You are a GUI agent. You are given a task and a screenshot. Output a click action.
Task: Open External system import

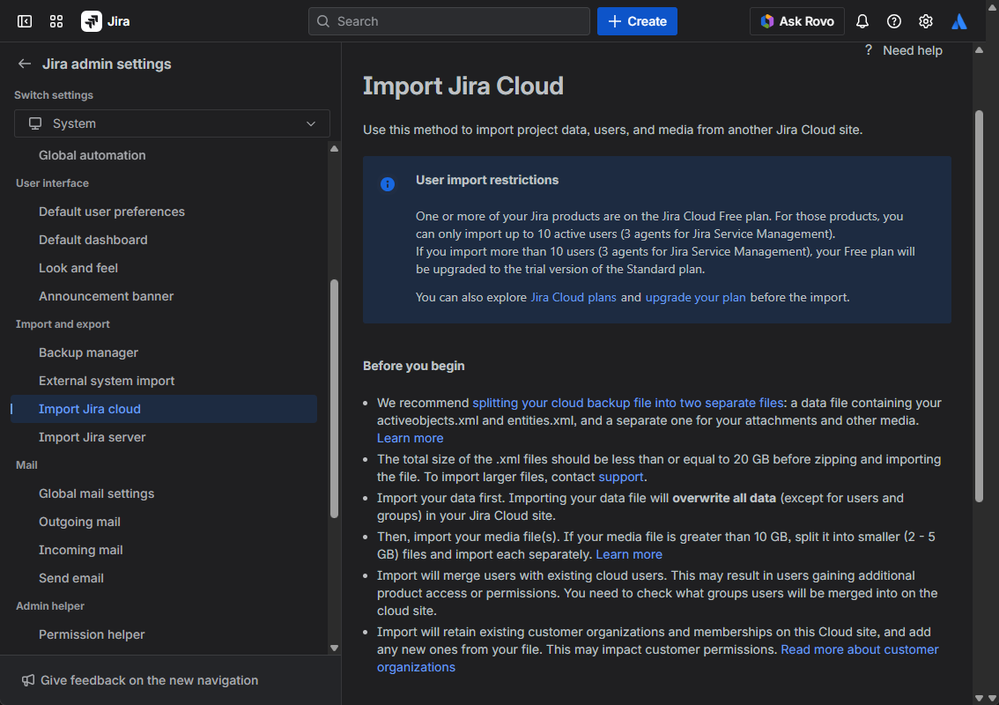106,381
